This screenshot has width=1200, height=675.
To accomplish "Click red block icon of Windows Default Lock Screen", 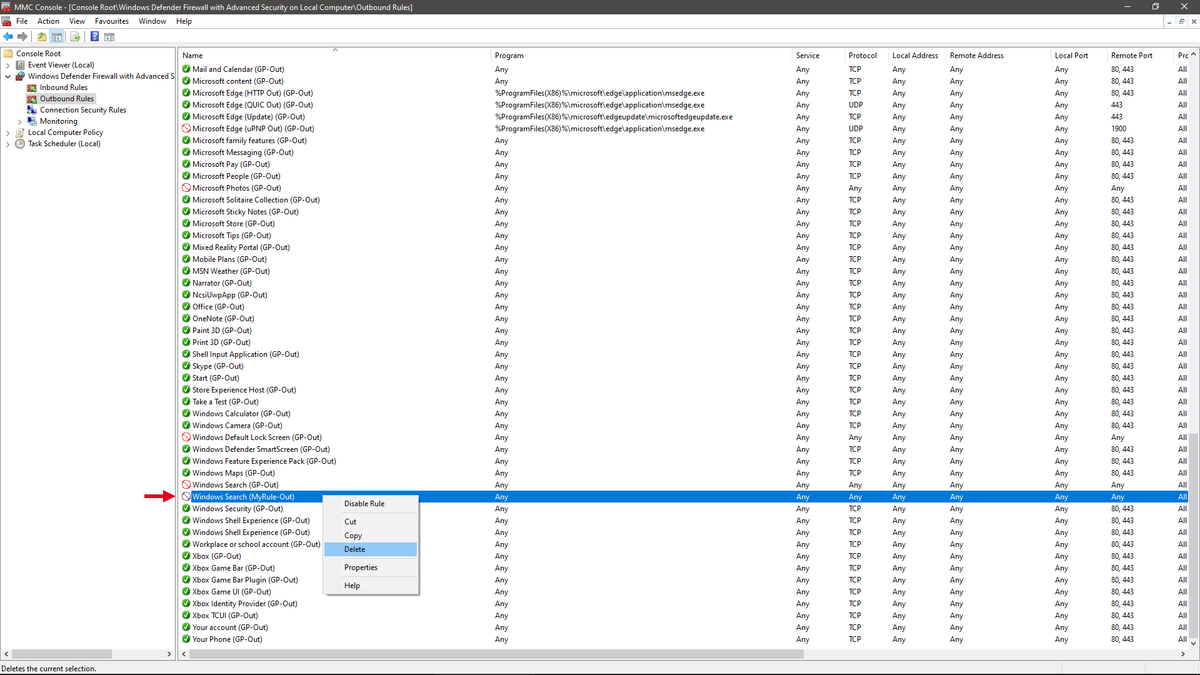I will pos(186,437).
